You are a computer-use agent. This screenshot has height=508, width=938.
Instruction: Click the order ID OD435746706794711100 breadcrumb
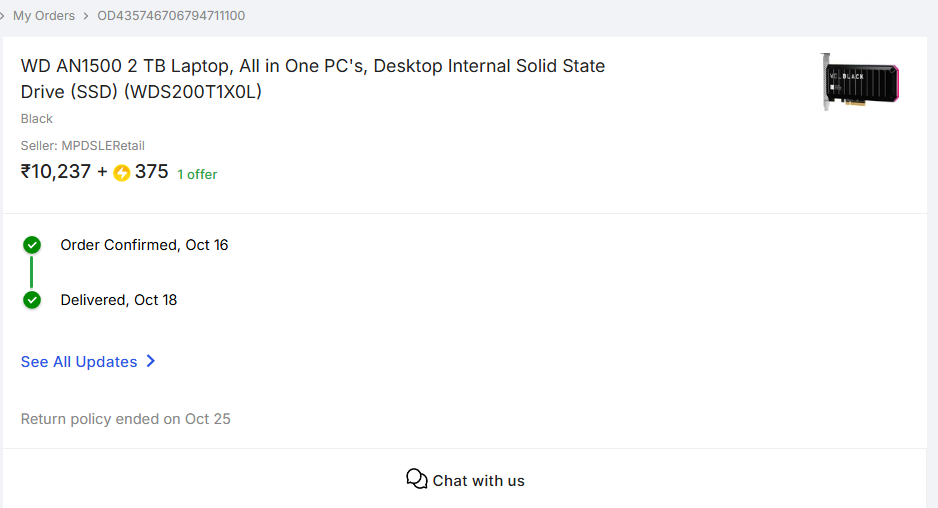[x=171, y=16]
